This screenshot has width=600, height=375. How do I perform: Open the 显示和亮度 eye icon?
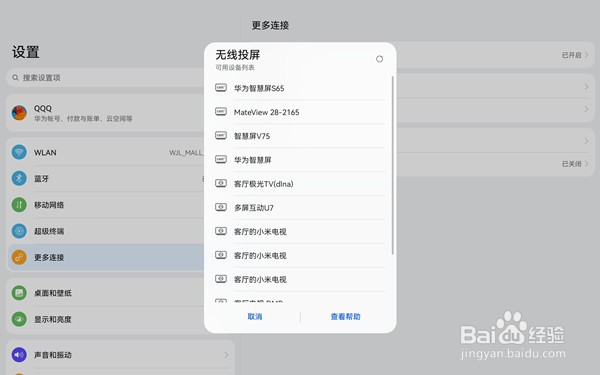(19, 319)
